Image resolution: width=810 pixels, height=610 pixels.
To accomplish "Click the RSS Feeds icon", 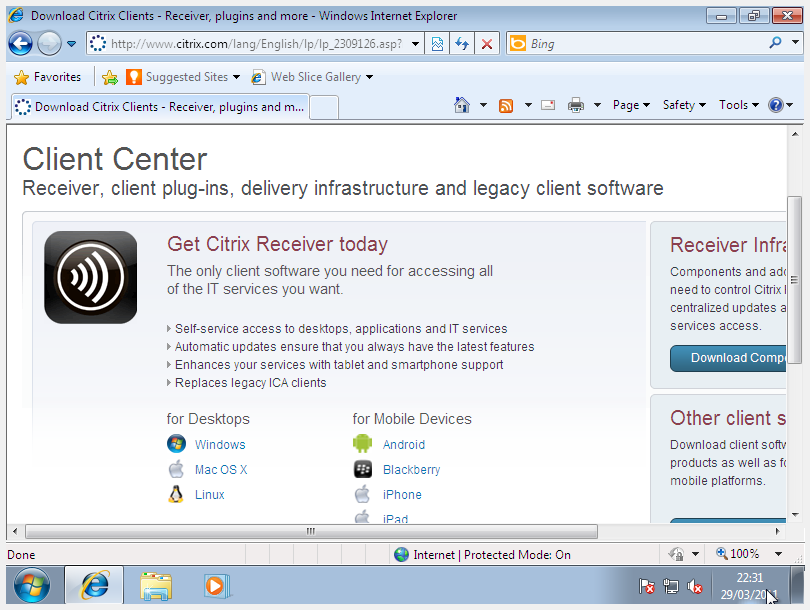I will 506,105.
